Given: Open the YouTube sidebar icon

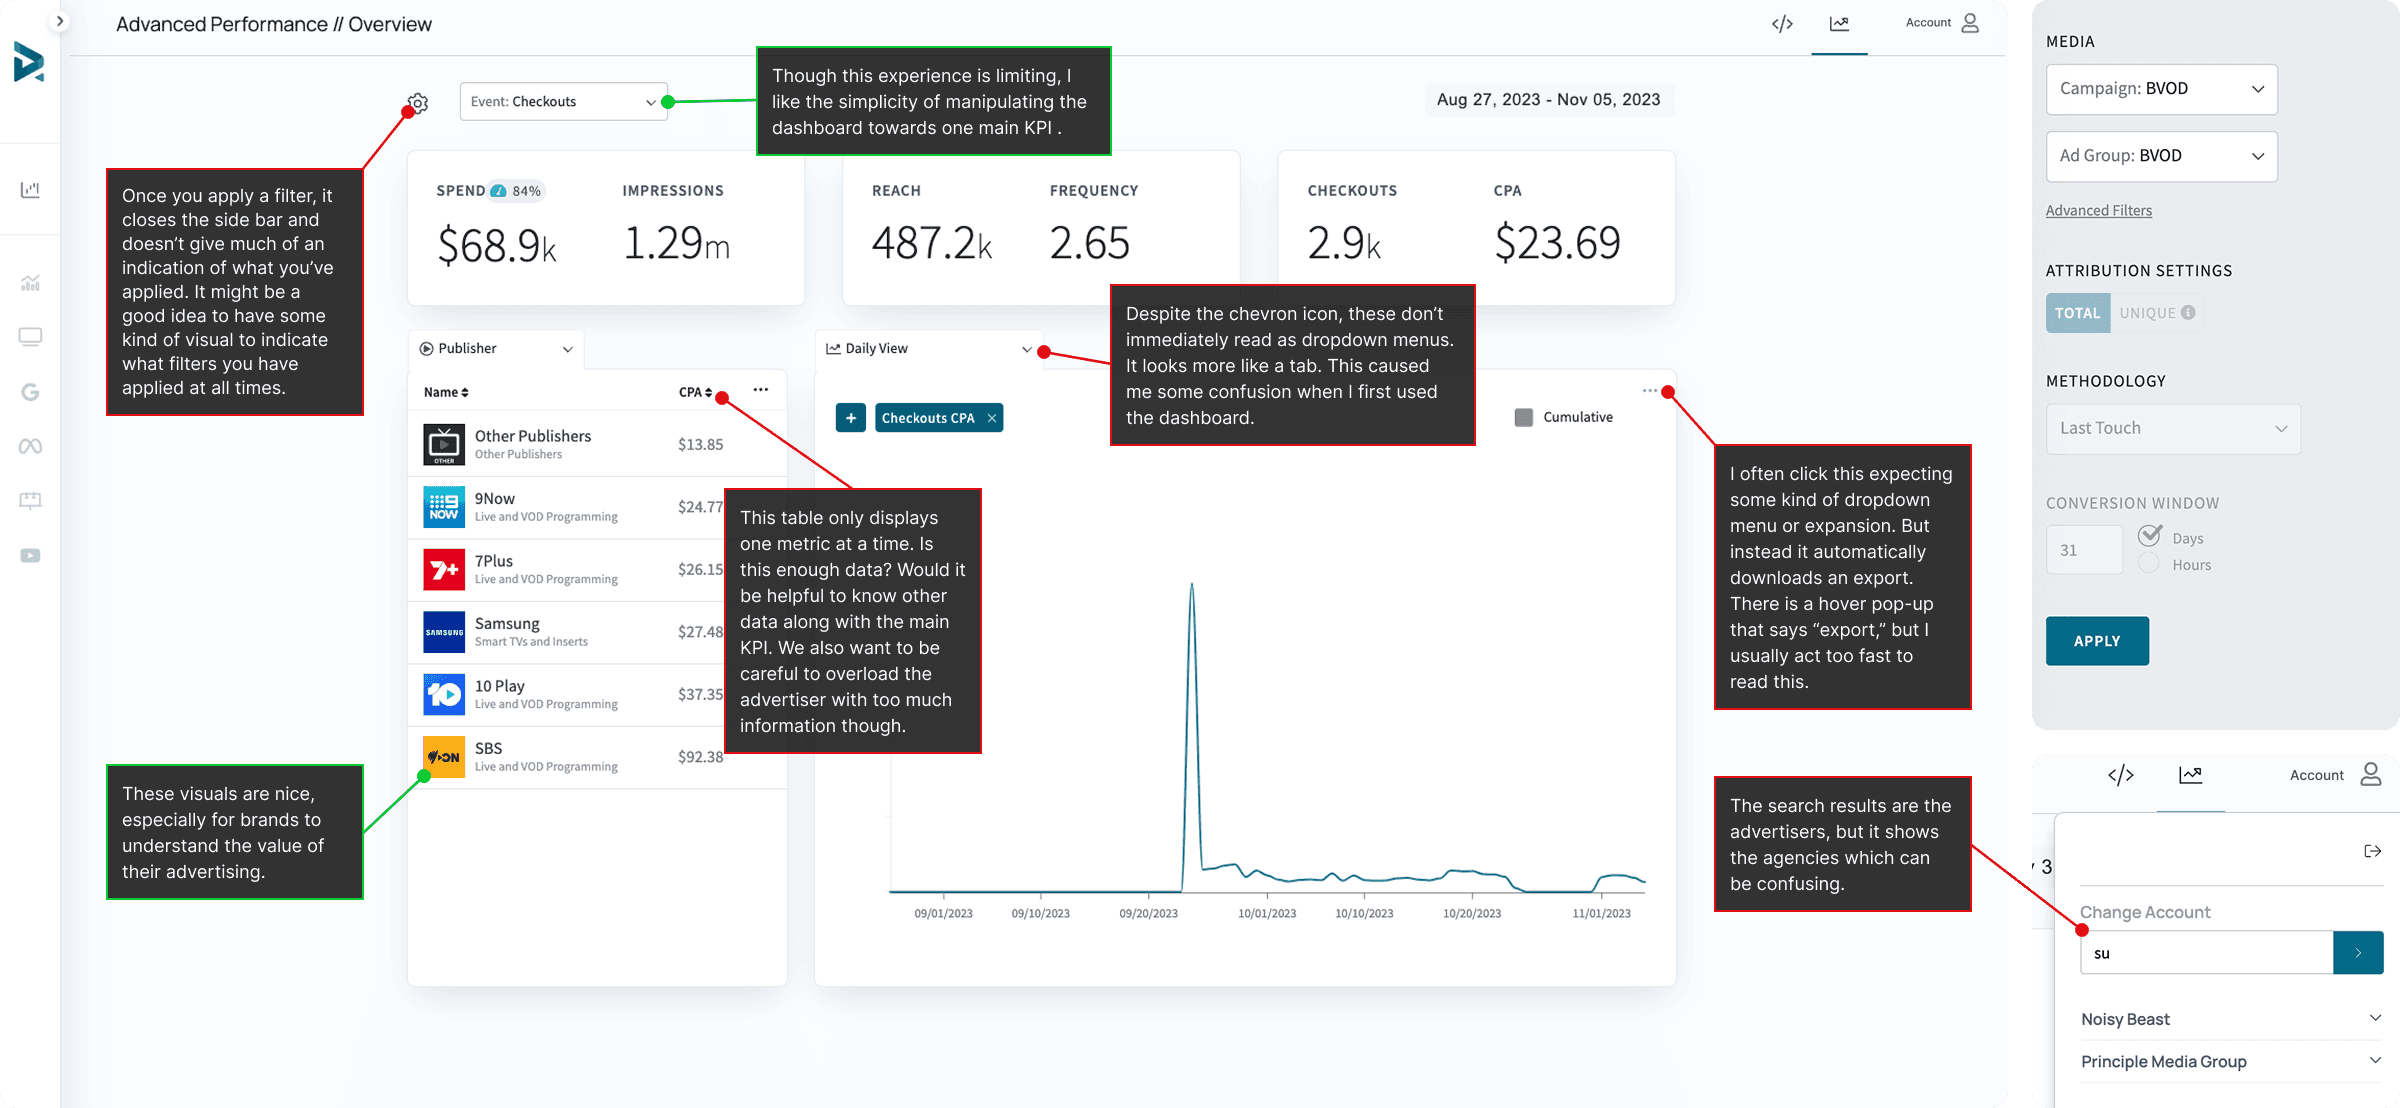Looking at the screenshot, I should [x=30, y=555].
